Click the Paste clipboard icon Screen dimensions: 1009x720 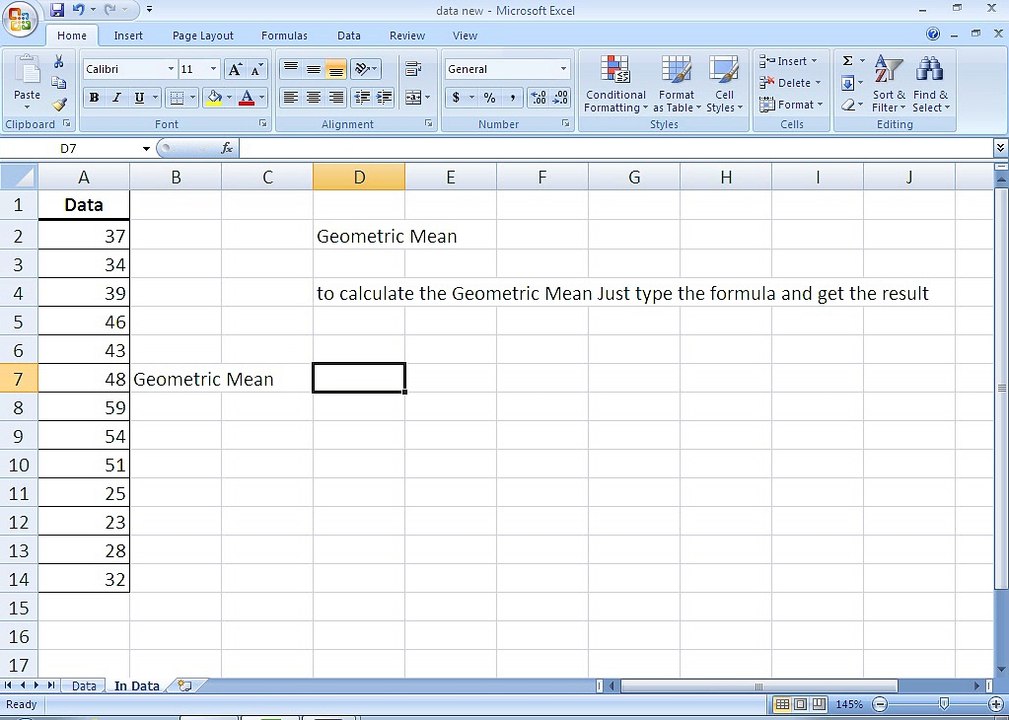coord(27,71)
